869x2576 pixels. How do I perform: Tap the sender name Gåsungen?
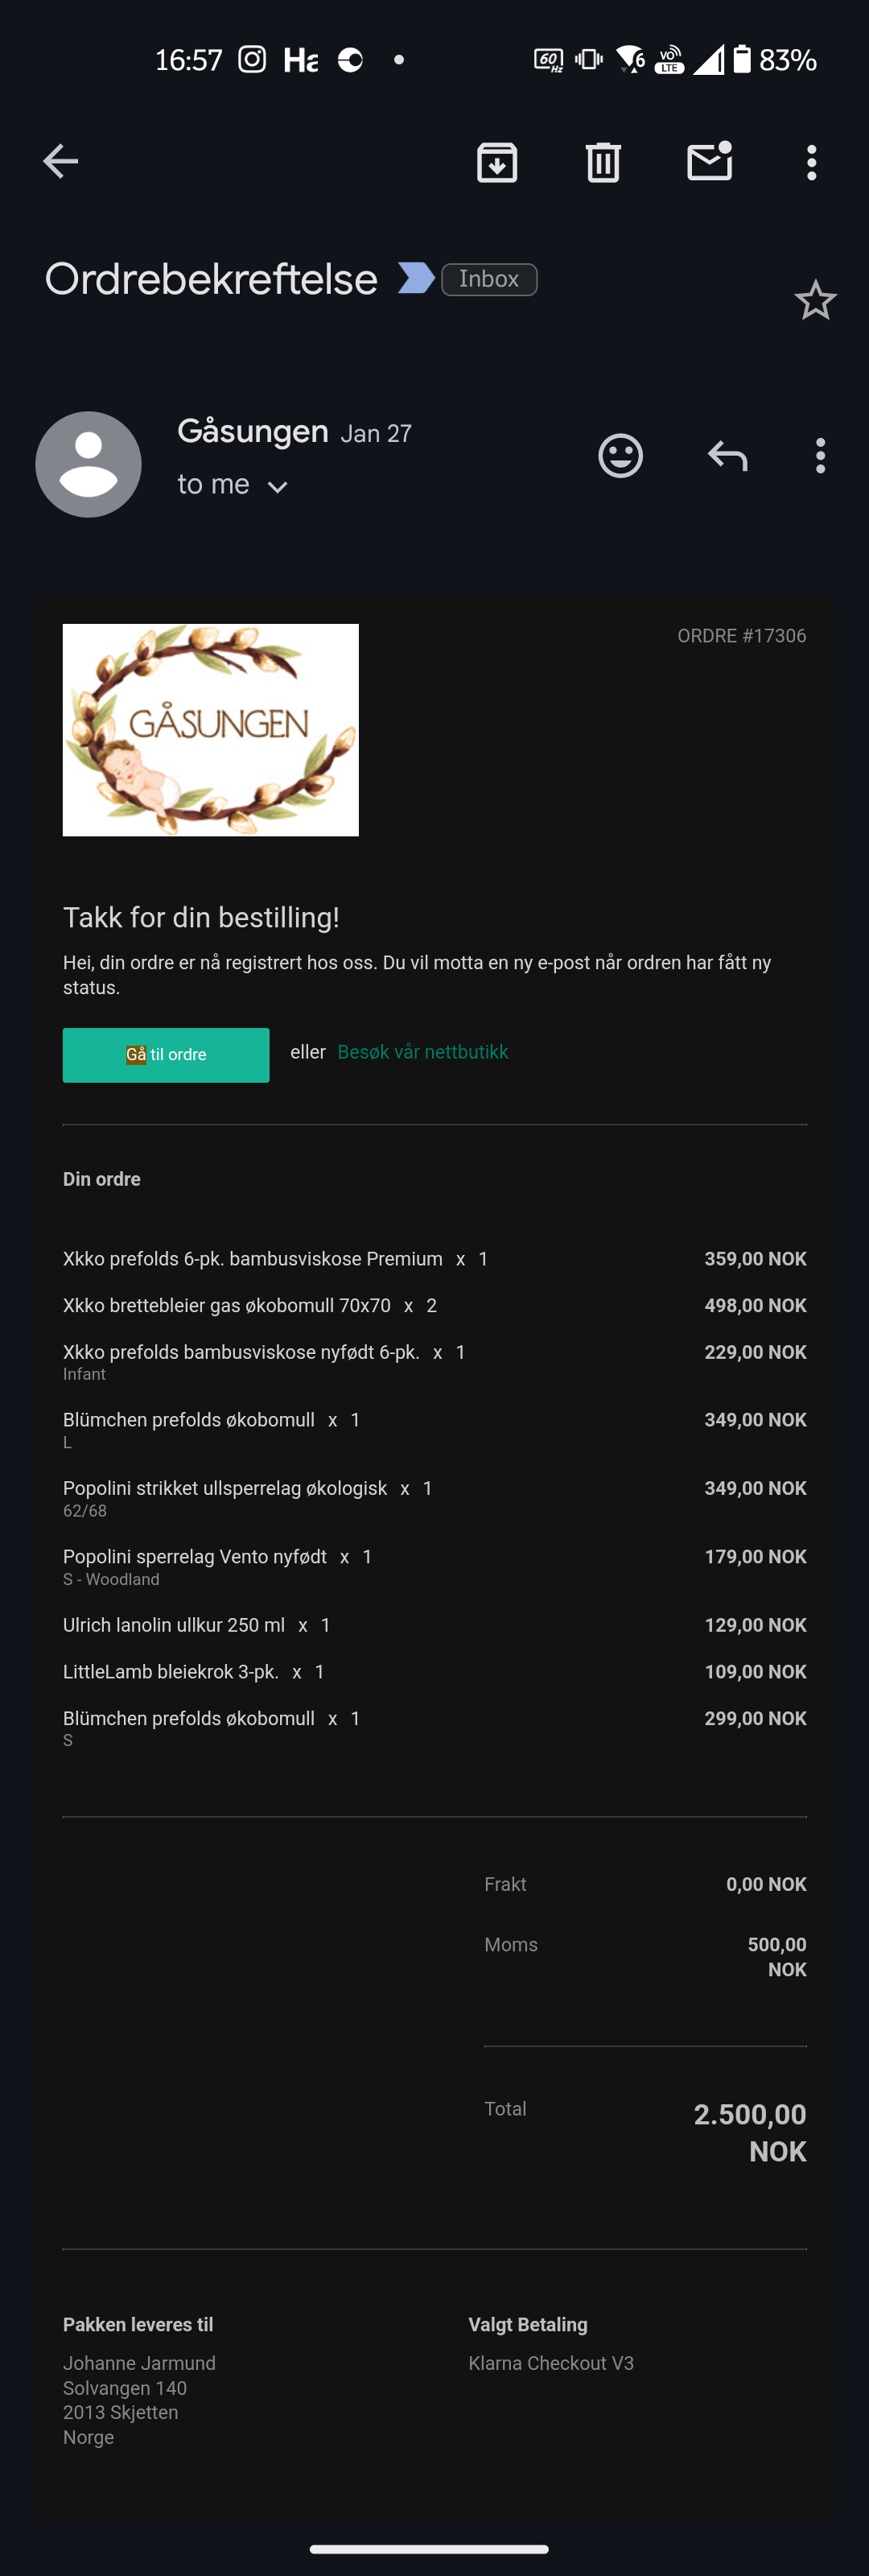(253, 431)
